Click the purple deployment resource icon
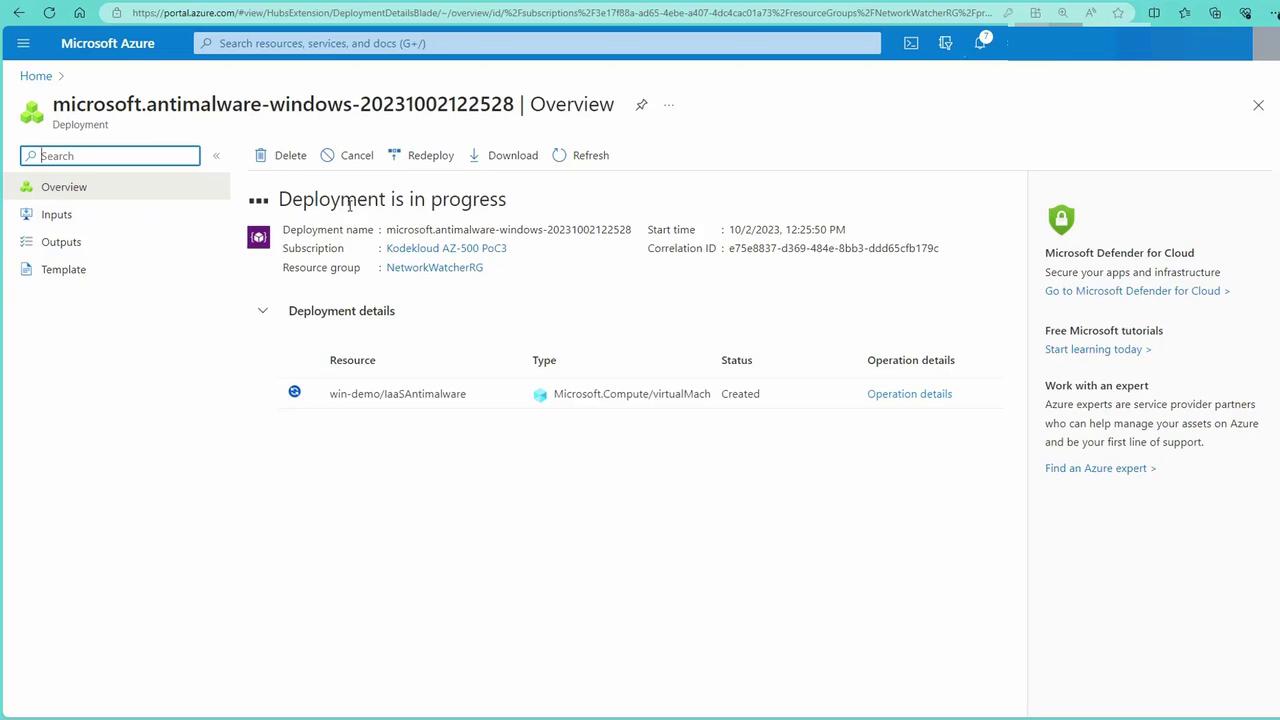 click(x=258, y=237)
